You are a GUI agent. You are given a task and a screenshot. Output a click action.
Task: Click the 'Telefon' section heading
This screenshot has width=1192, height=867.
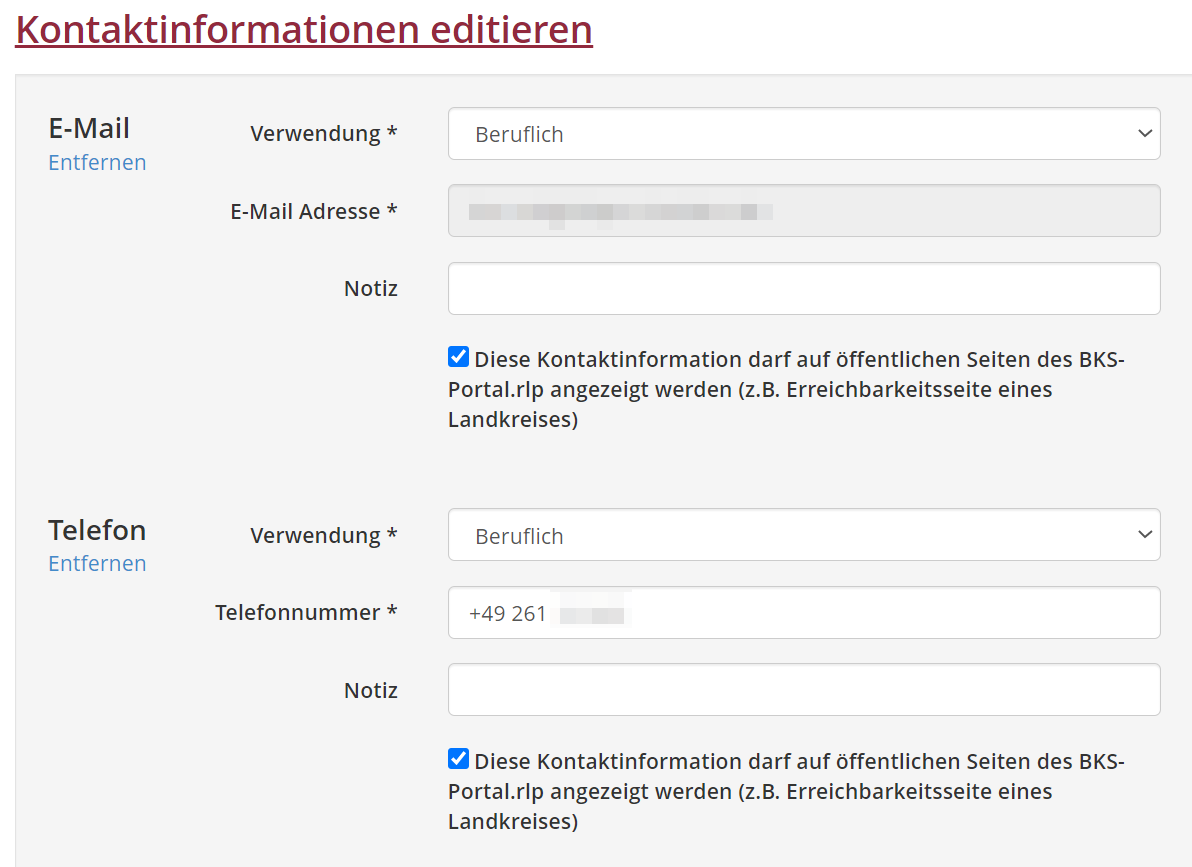tap(97, 529)
